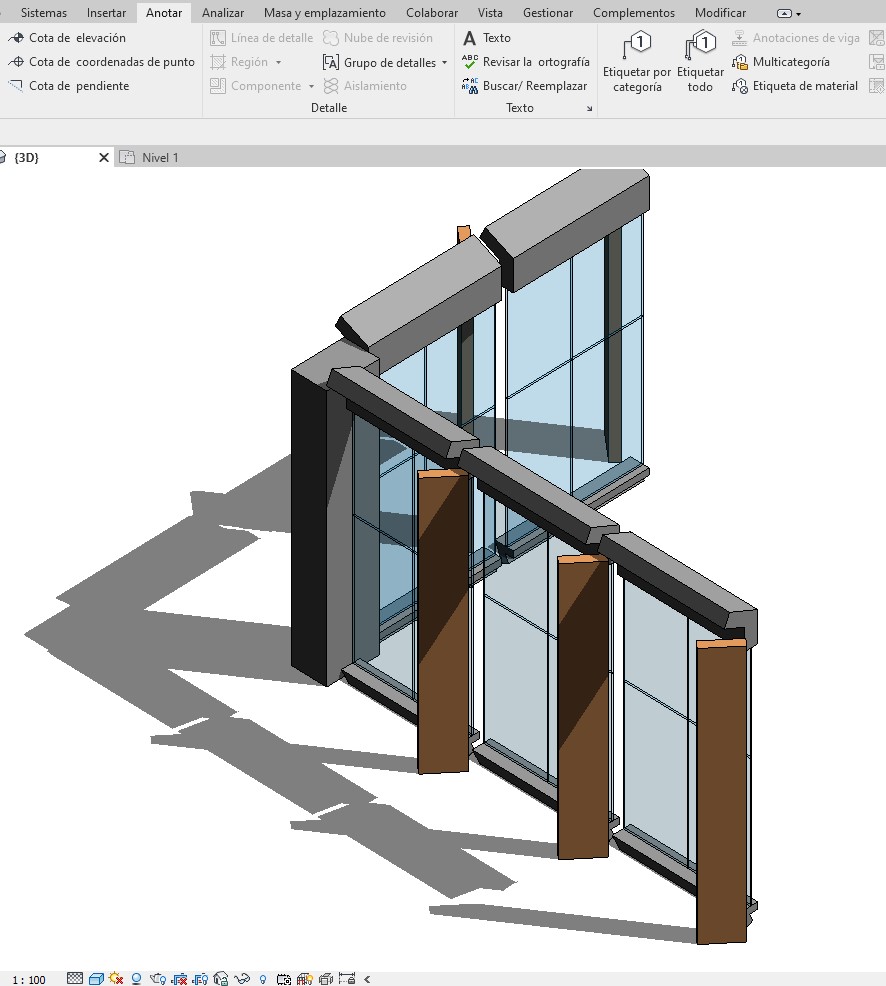
Task: Switch to the Analizar ribbon tab
Action: click(222, 13)
